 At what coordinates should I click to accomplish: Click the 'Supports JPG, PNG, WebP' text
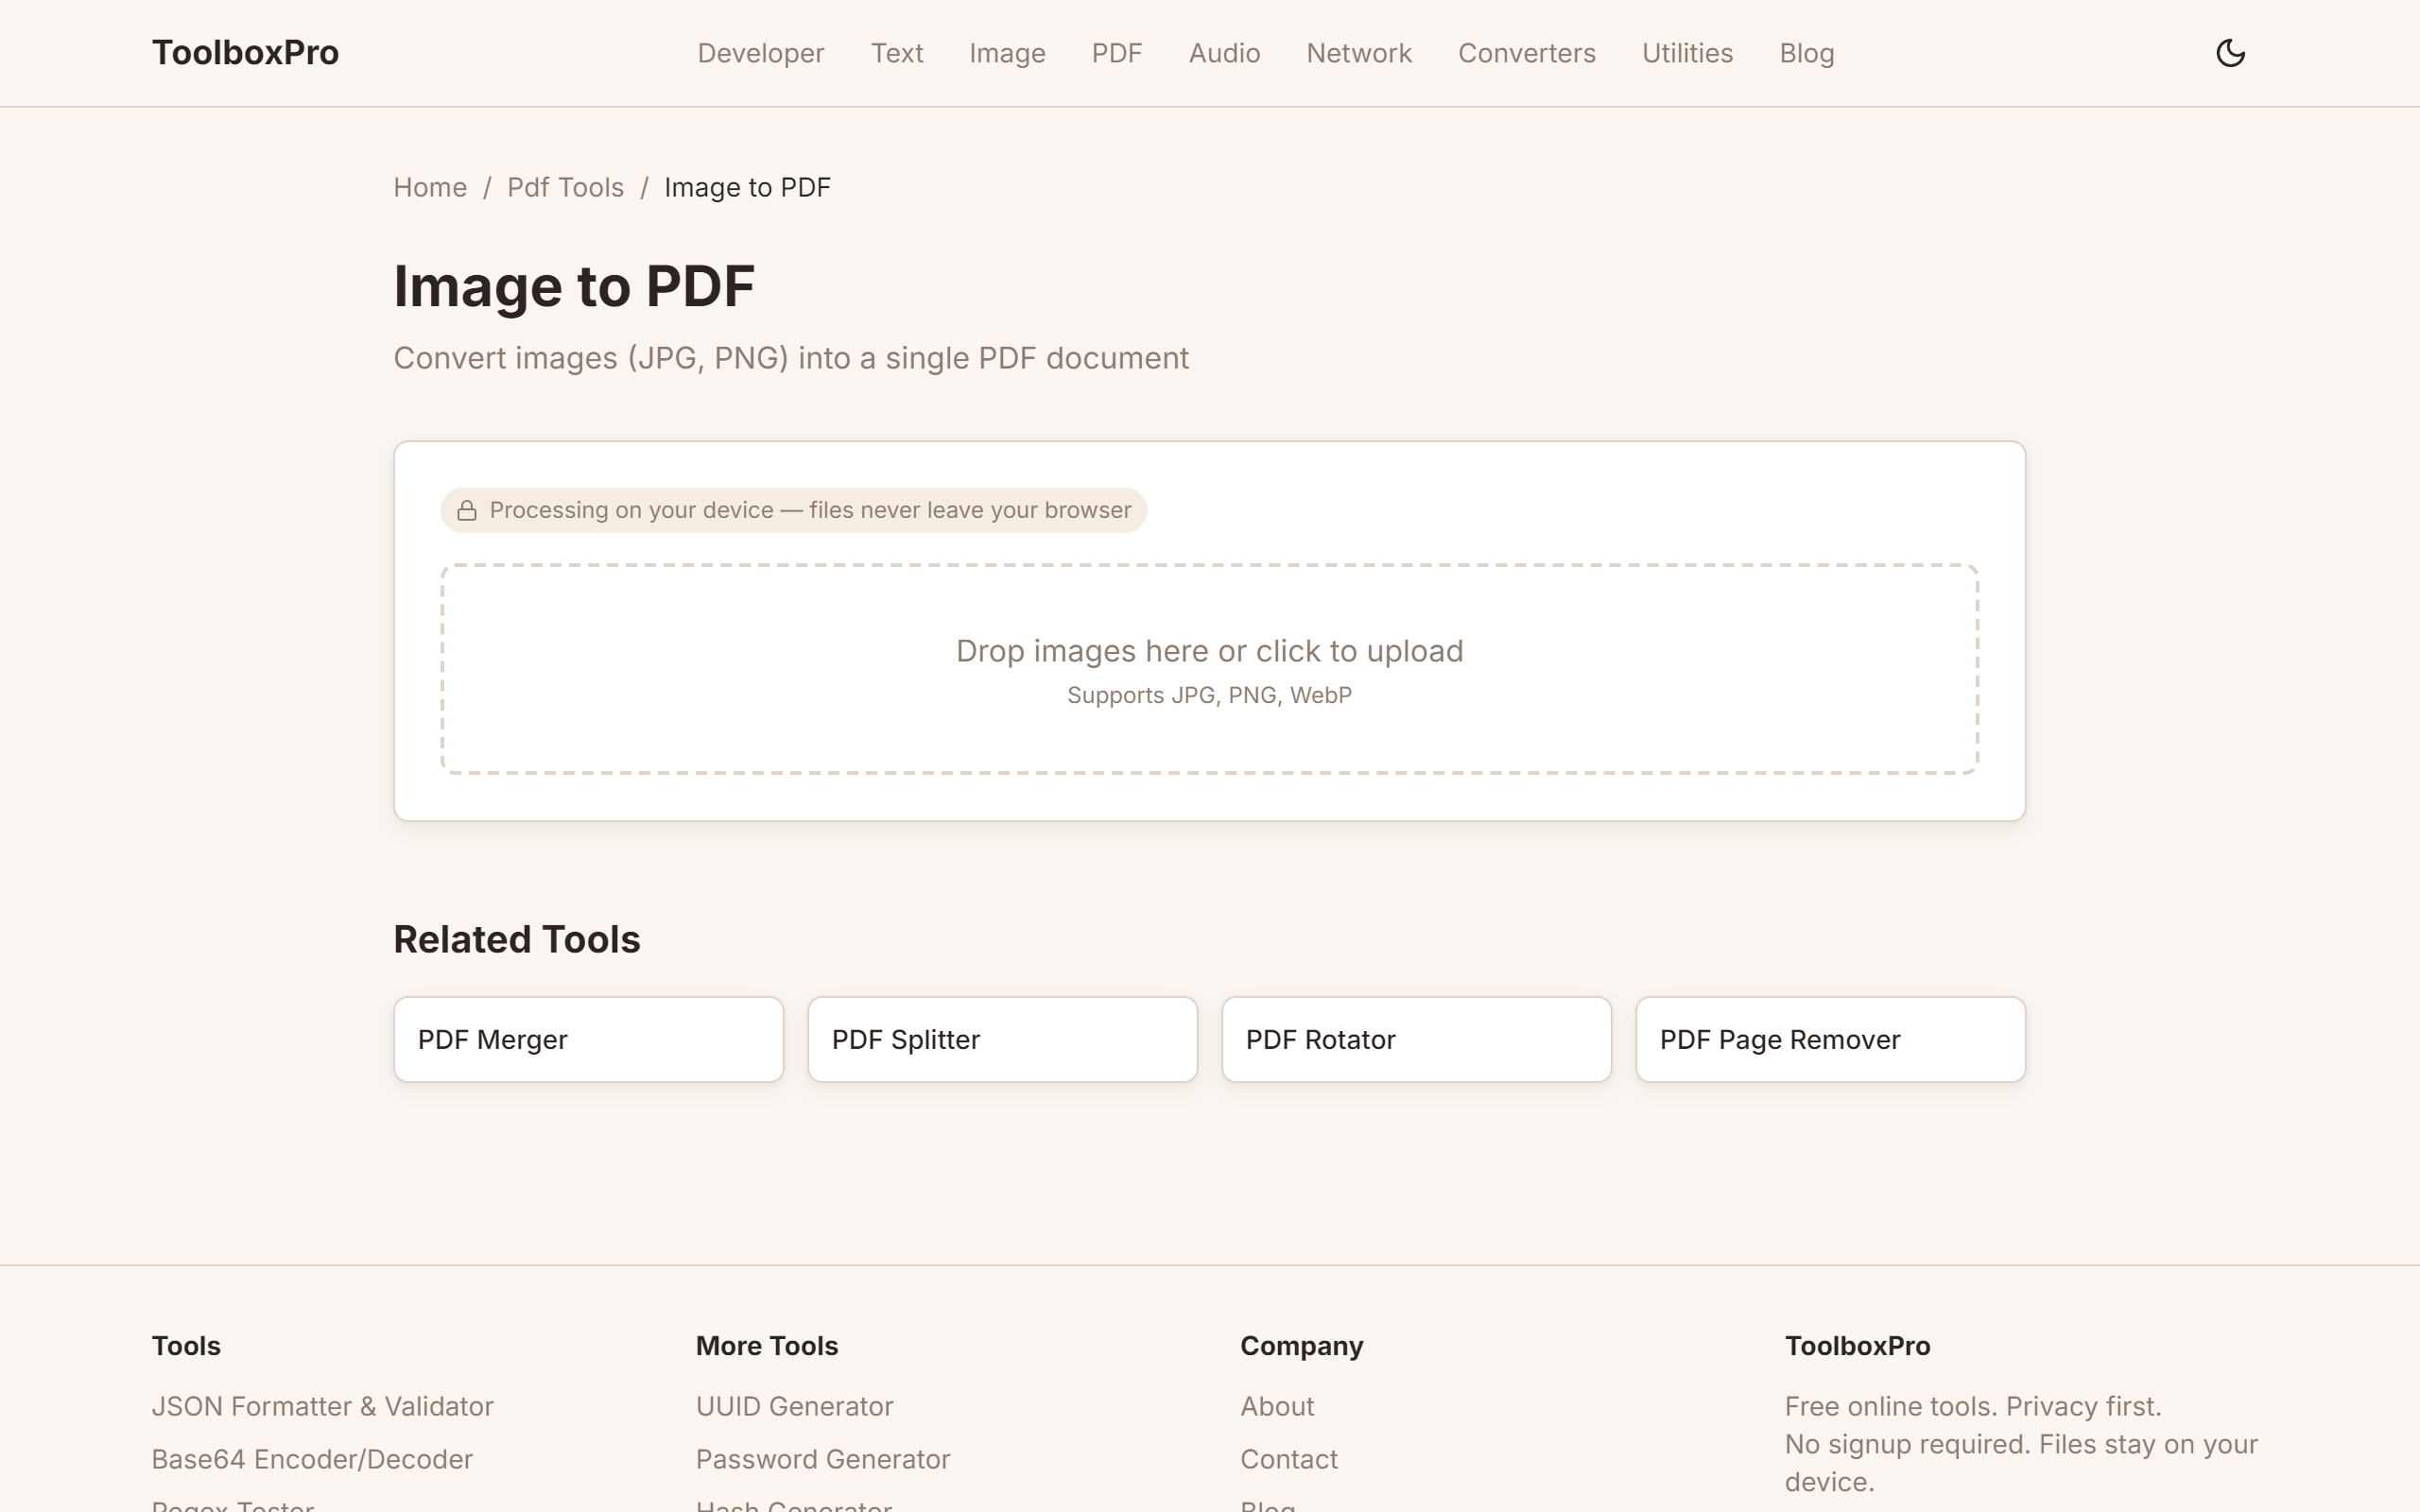pyautogui.click(x=1209, y=695)
